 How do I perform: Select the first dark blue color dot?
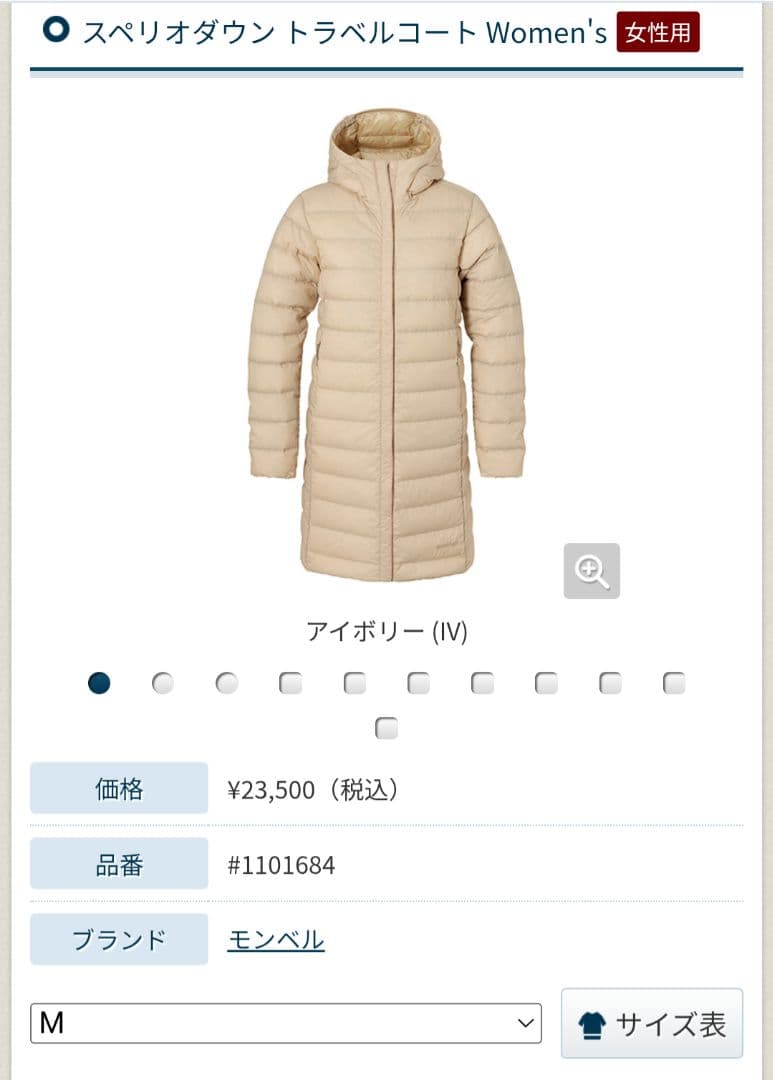(99, 683)
